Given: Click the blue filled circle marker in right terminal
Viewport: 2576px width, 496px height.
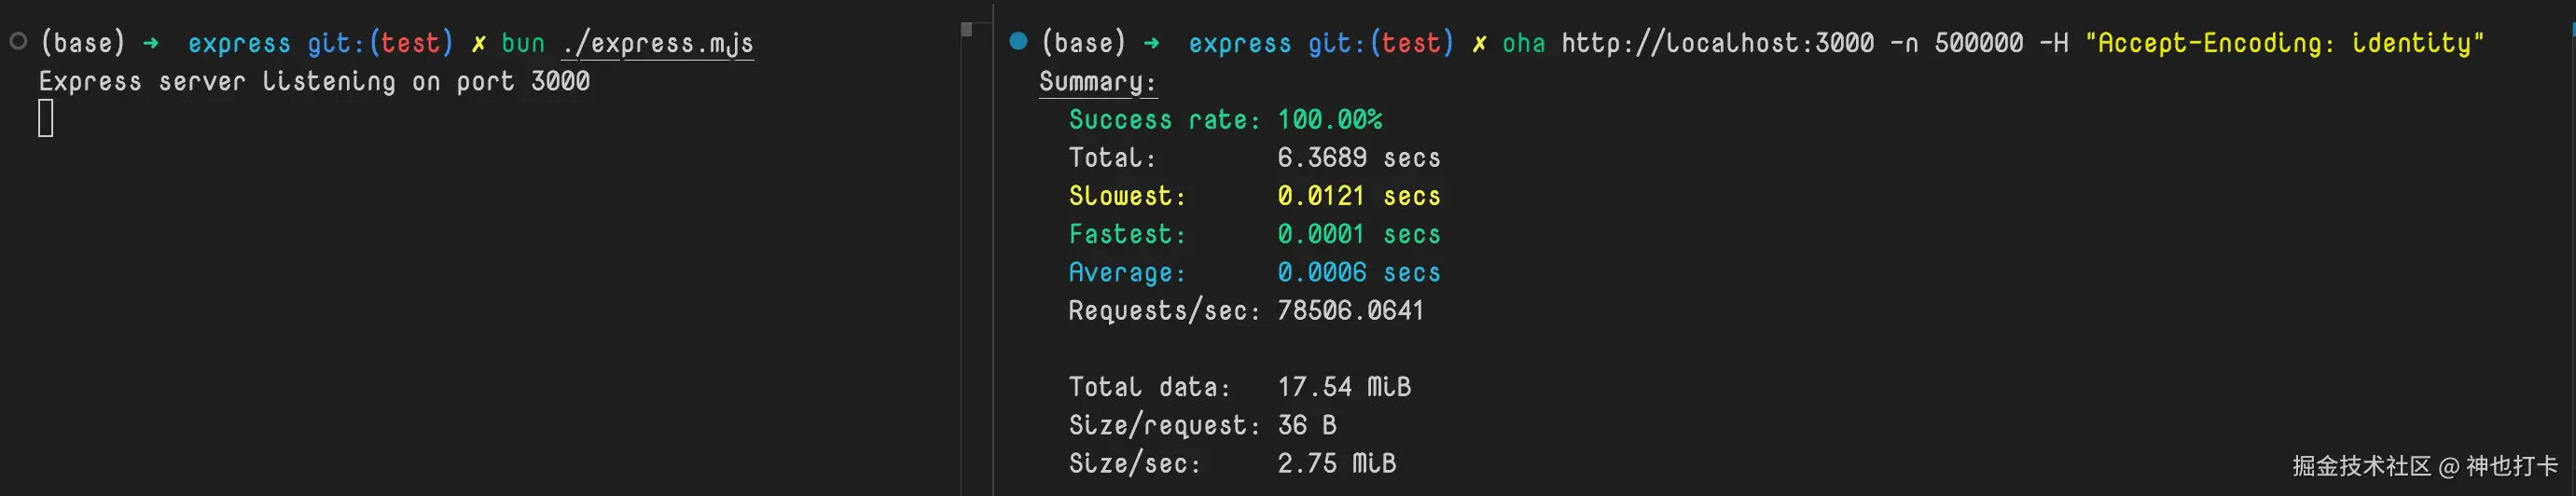Looking at the screenshot, I should 1018,41.
